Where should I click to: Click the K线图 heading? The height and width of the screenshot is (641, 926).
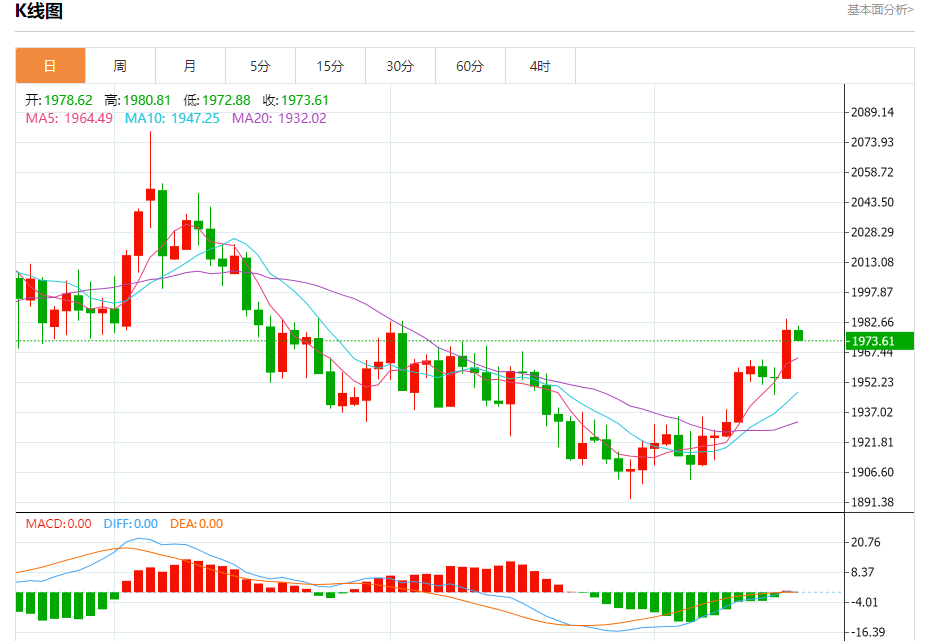coord(39,11)
